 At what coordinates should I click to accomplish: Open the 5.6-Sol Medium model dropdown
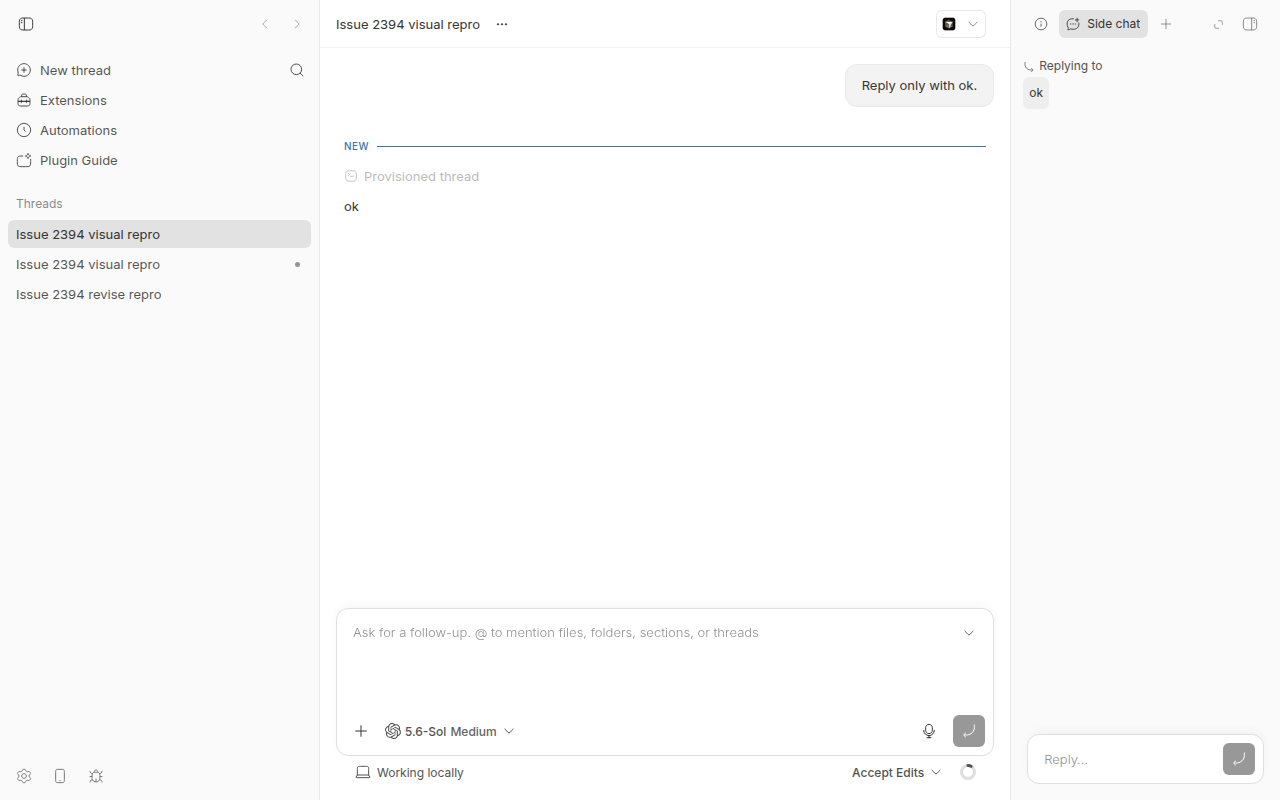[x=450, y=731]
